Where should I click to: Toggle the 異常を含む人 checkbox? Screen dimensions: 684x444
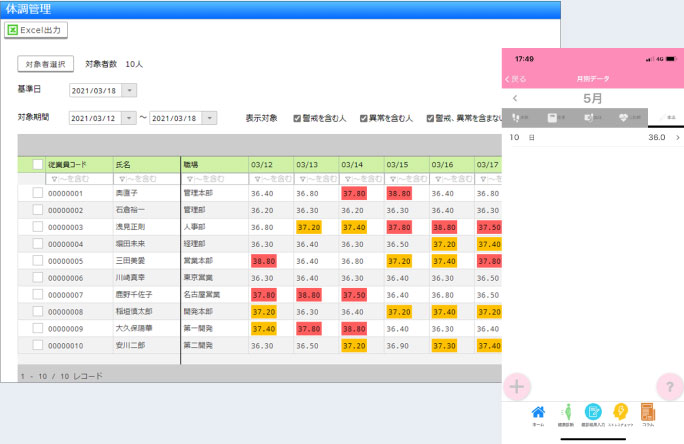pos(364,118)
